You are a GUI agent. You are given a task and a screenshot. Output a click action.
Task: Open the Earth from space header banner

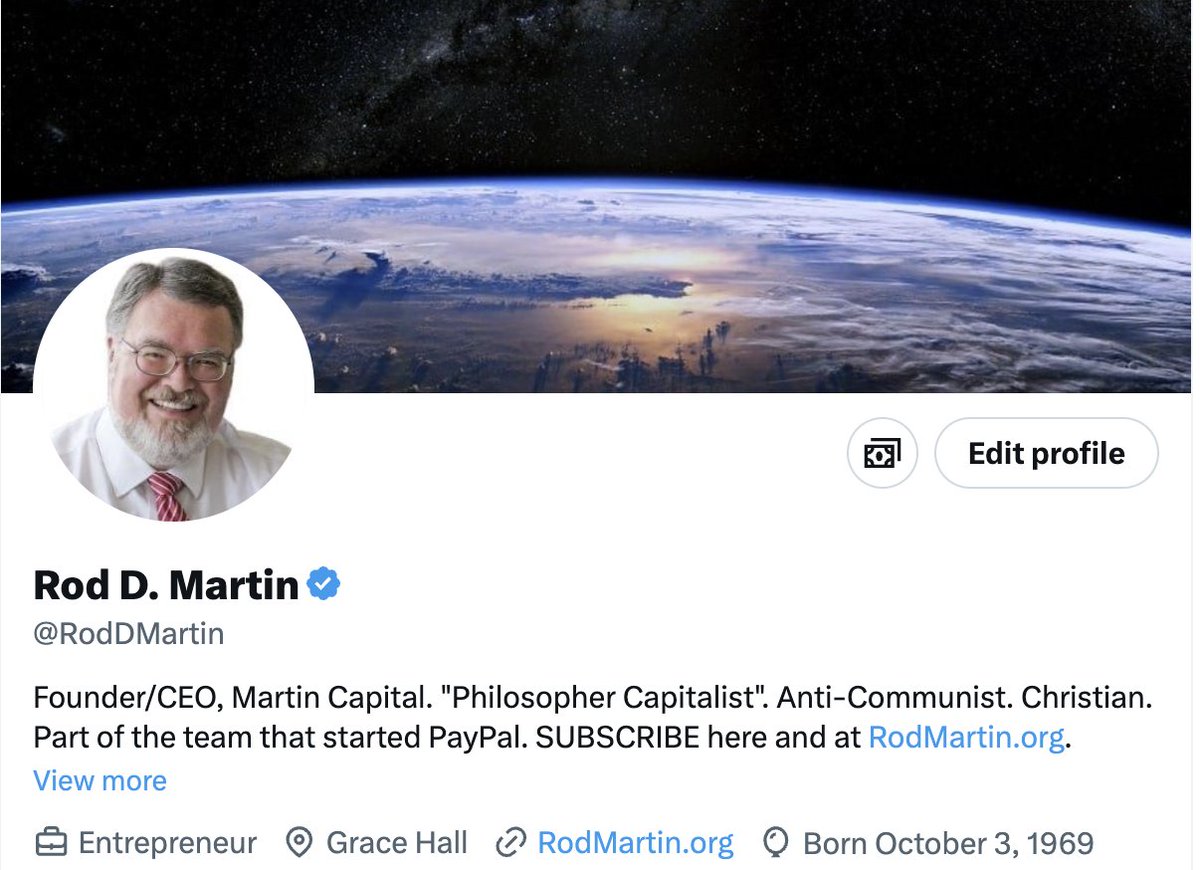pyautogui.click(x=600, y=196)
